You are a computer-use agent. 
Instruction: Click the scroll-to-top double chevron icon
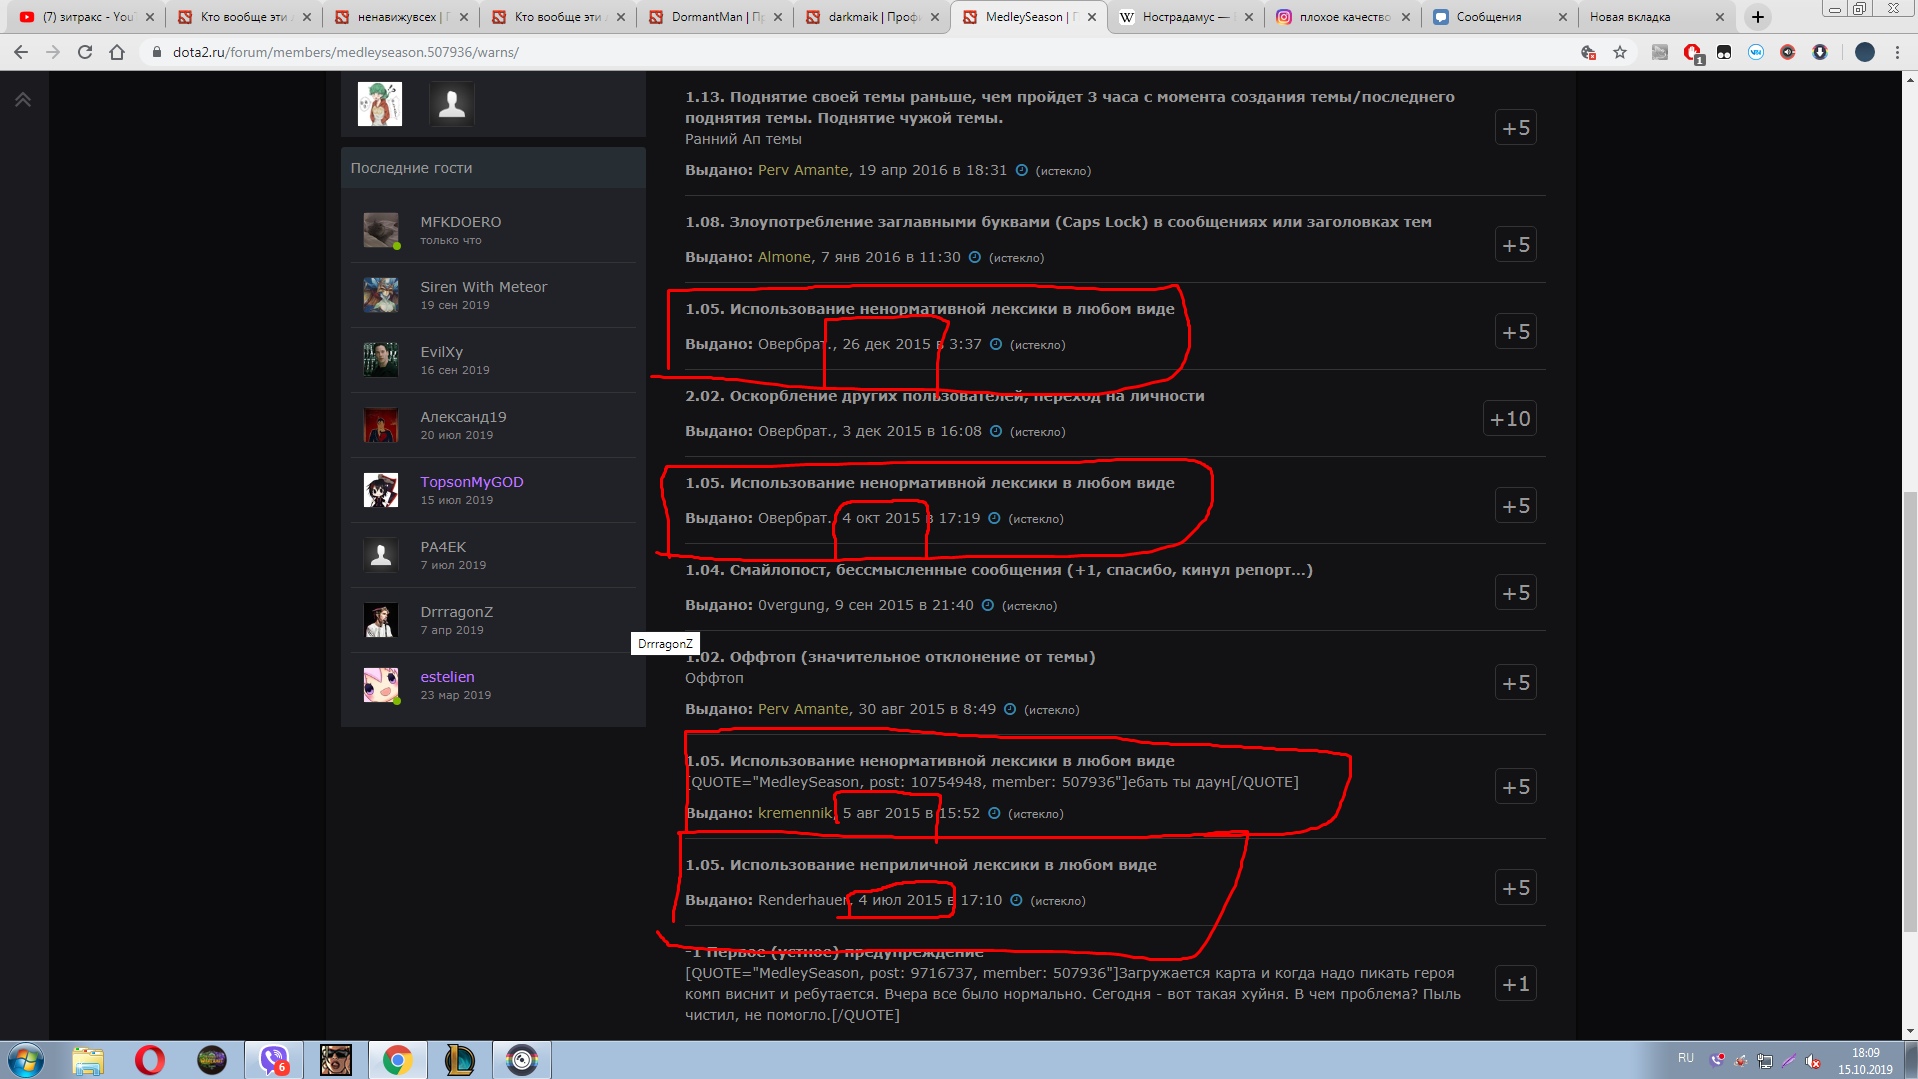22,99
